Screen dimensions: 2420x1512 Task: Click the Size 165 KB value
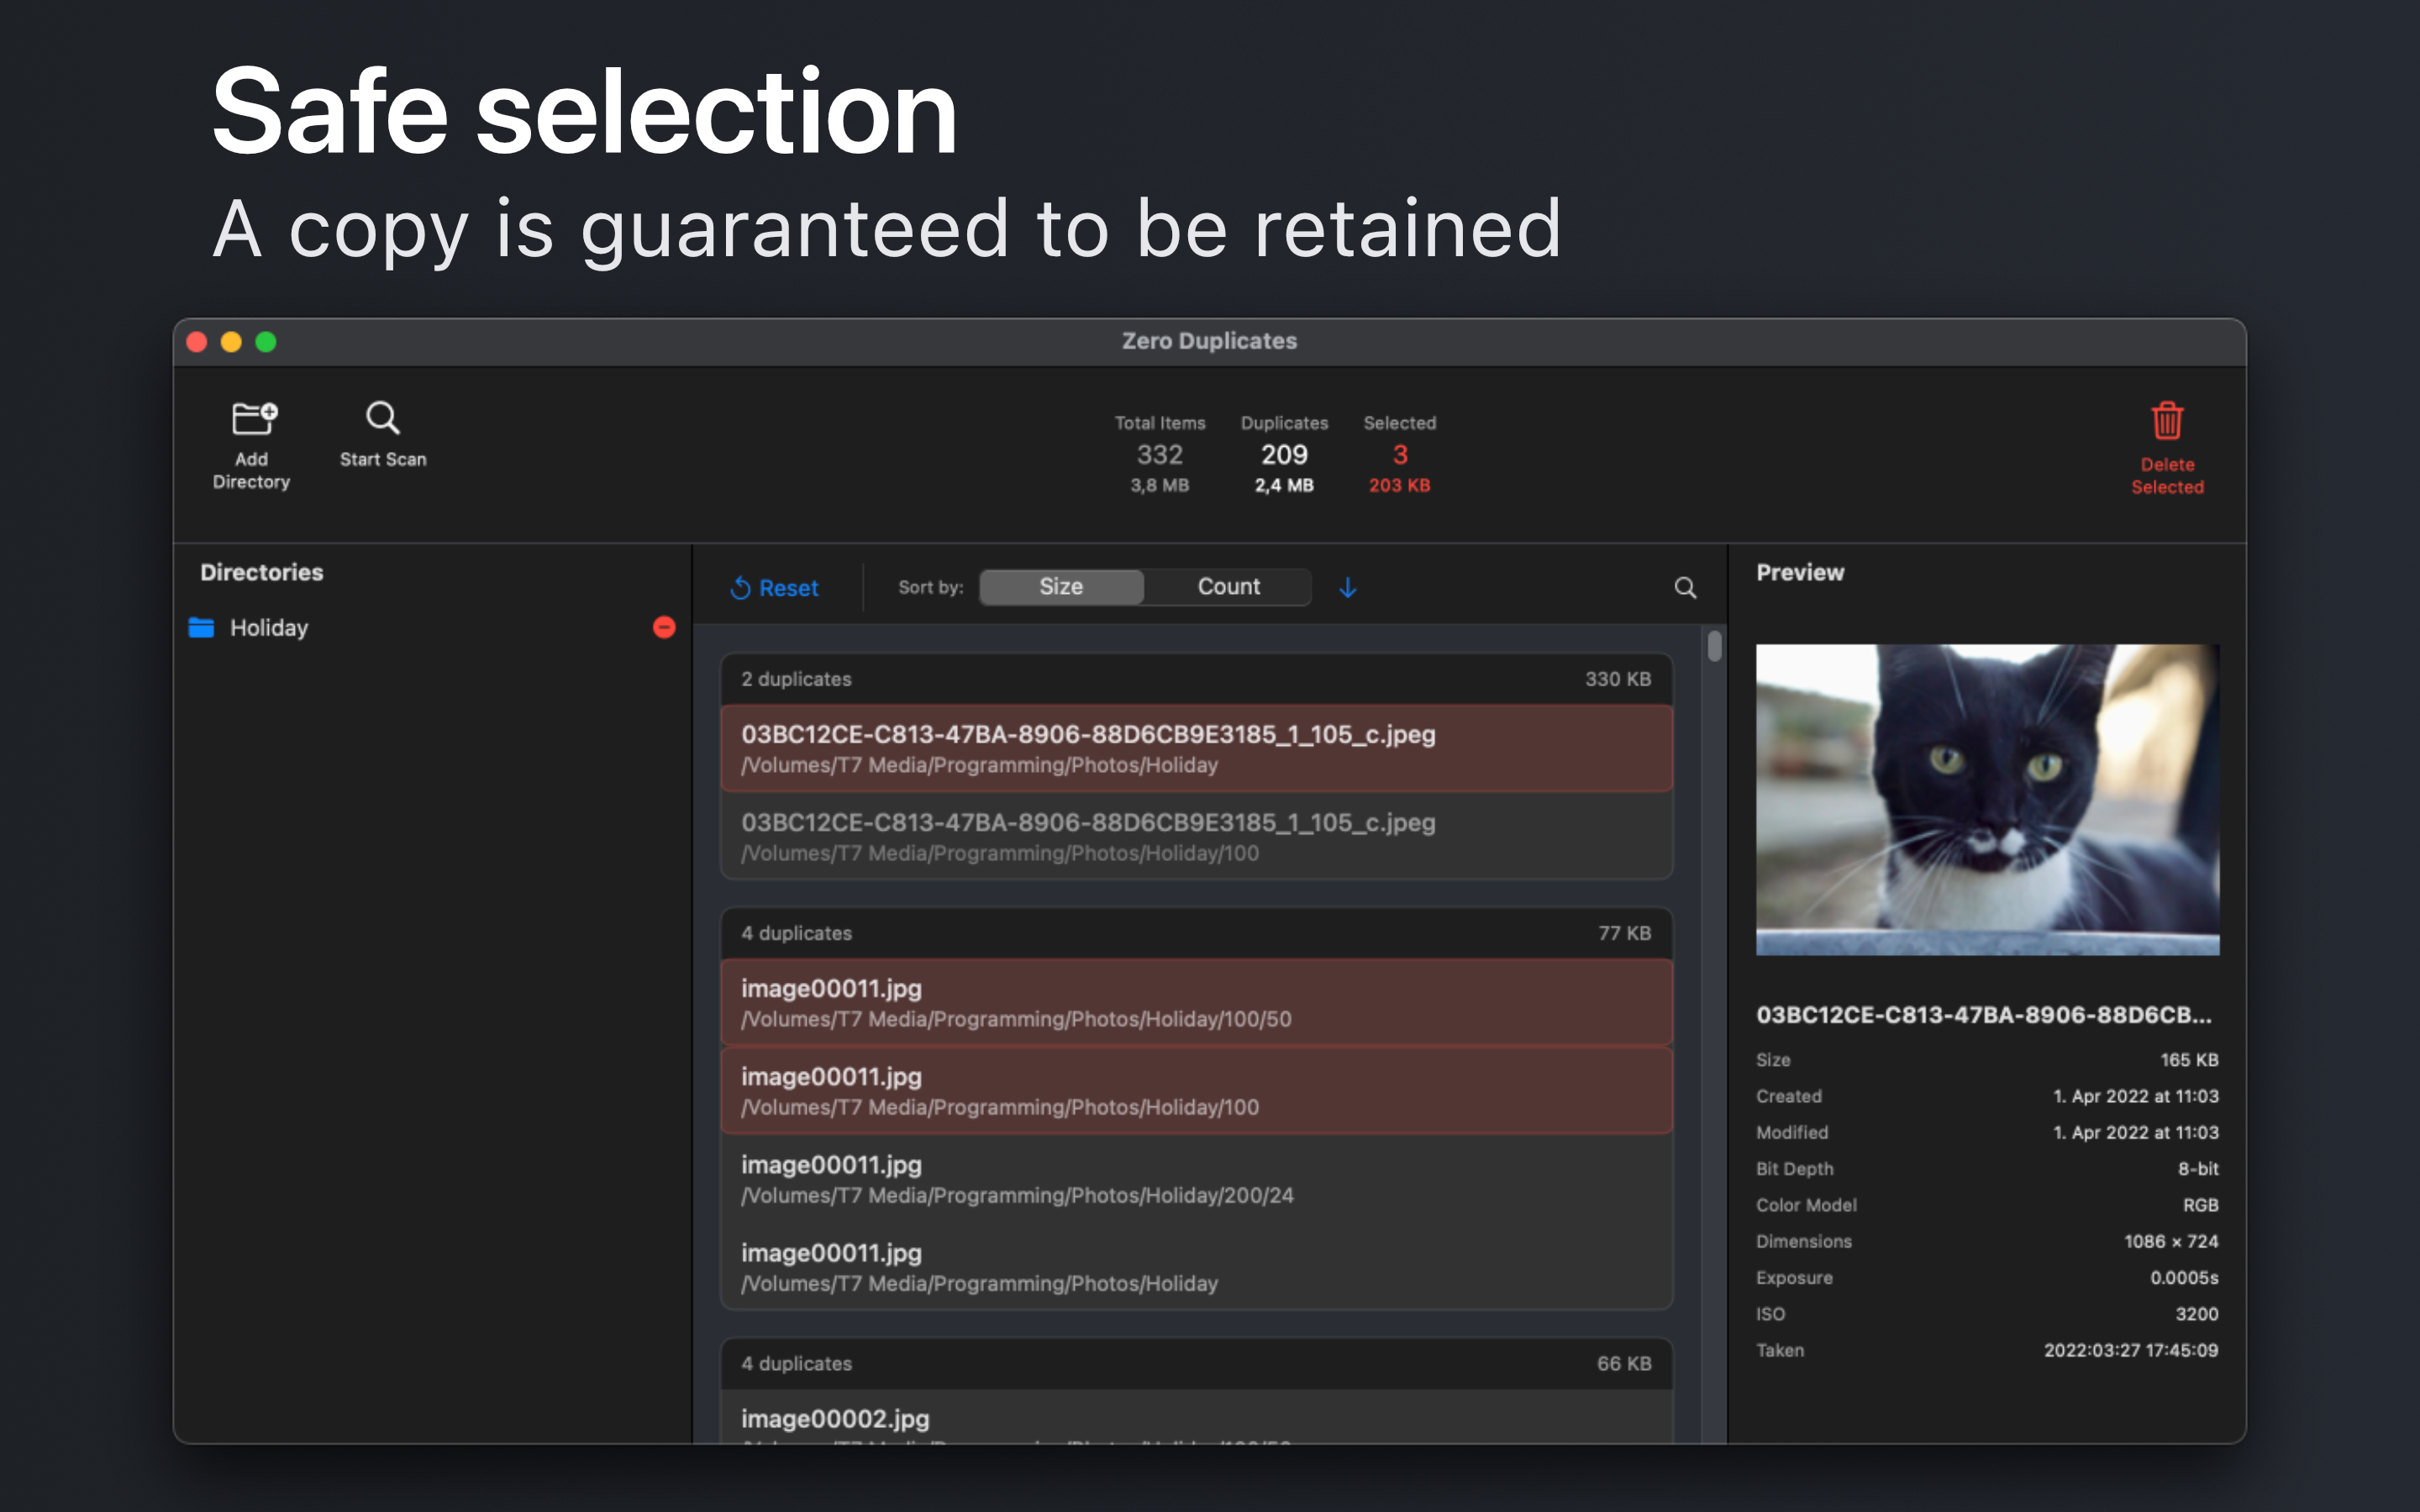point(2189,1060)
